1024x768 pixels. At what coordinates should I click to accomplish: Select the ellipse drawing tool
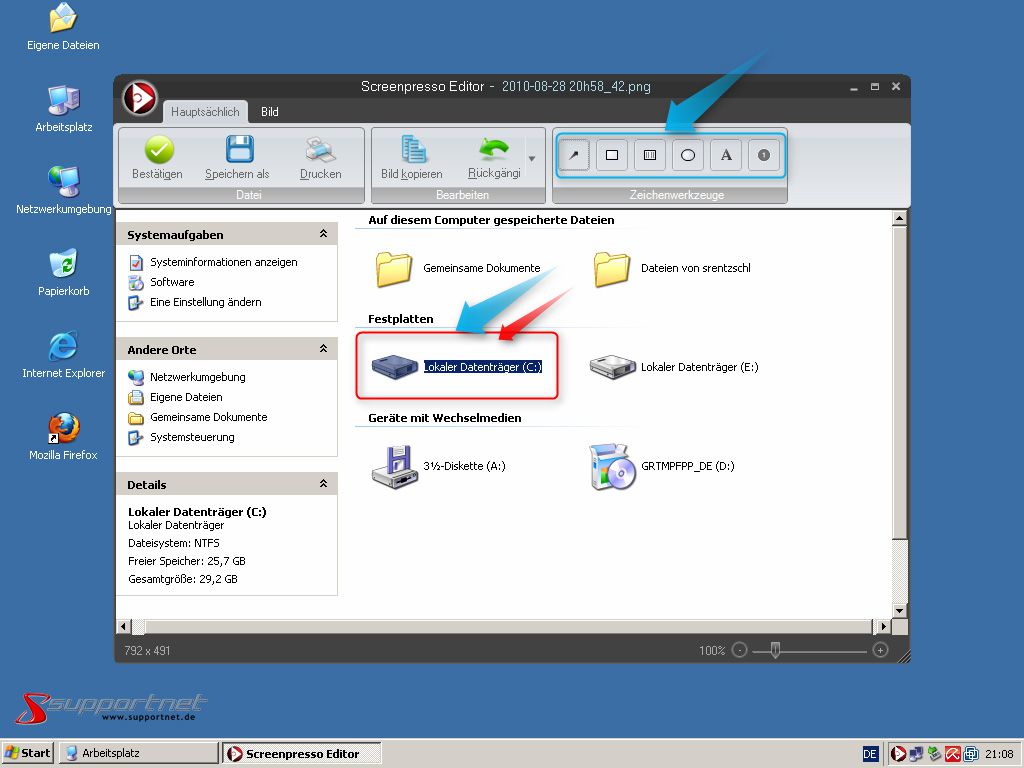coord(688,155)
